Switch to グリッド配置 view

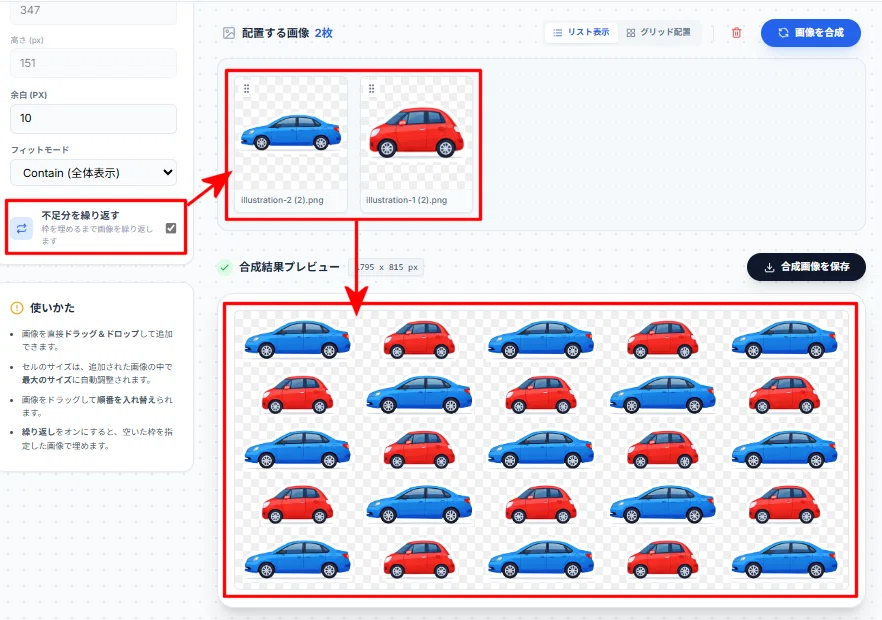[x=658, y=33]
